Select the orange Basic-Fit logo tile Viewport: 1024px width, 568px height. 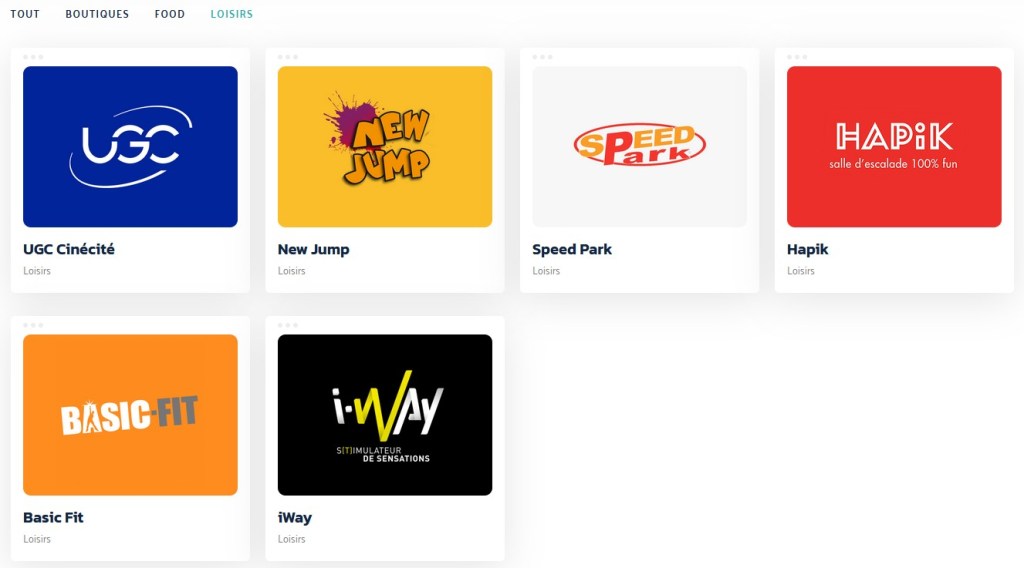[x=130, y=415]
